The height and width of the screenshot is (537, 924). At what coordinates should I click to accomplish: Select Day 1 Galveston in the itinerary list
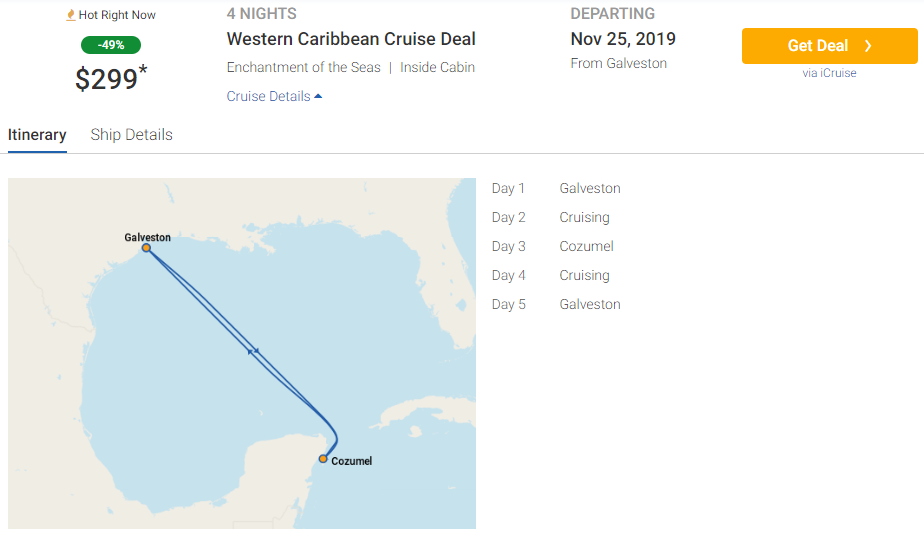[589, 188]
